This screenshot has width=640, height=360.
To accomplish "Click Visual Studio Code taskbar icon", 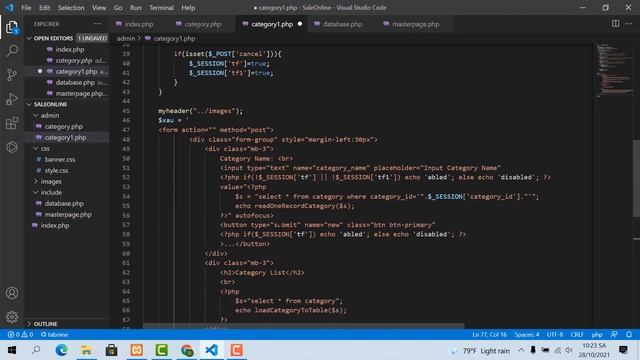I will point(211,350).
